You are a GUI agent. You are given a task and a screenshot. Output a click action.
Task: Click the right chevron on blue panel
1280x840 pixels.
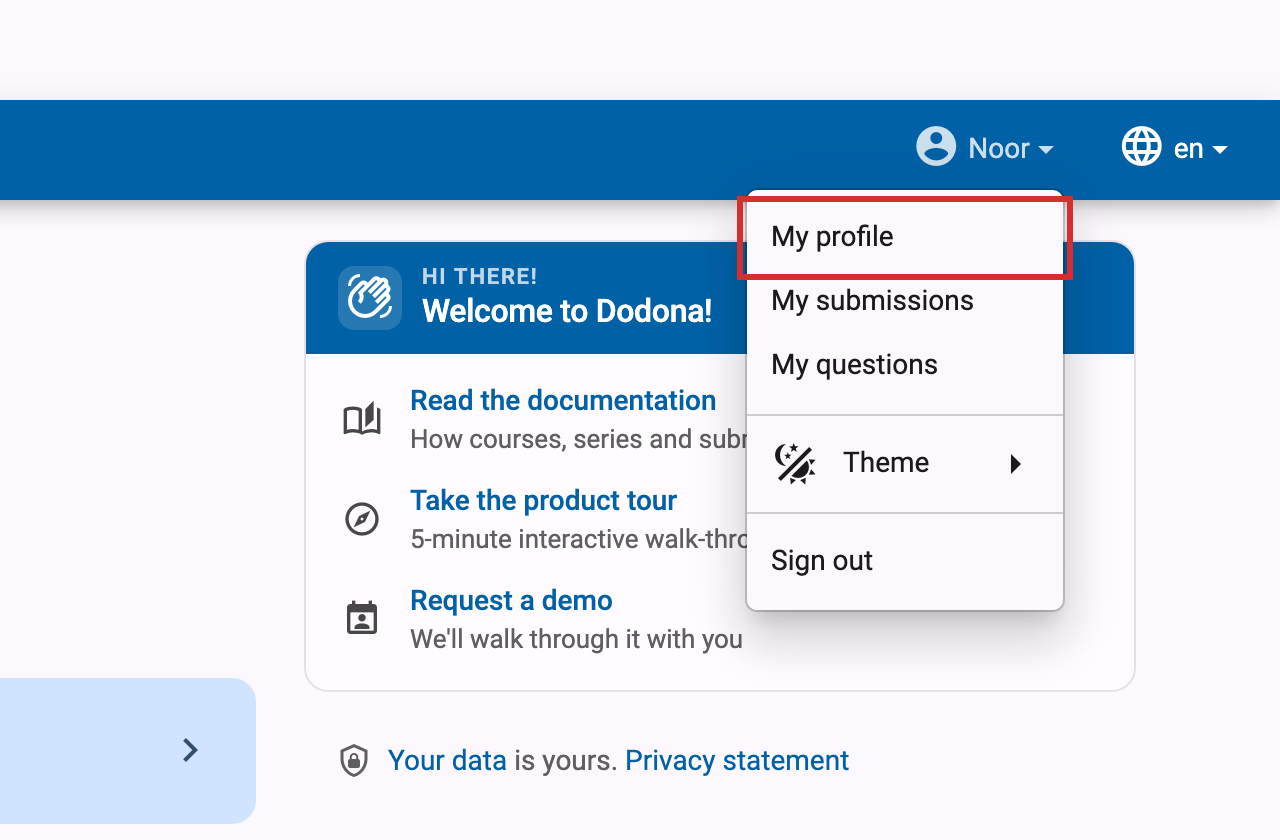[x=190, y=750]
